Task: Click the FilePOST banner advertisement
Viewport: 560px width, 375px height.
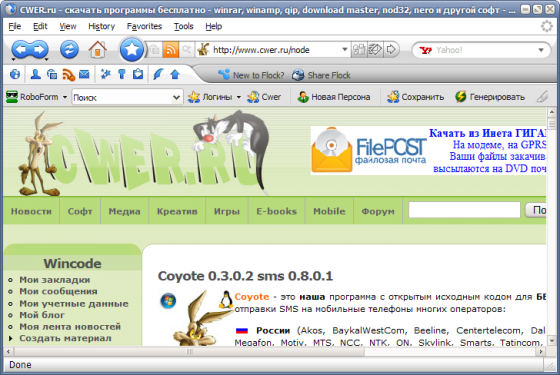Action: [x=428, y=150]
